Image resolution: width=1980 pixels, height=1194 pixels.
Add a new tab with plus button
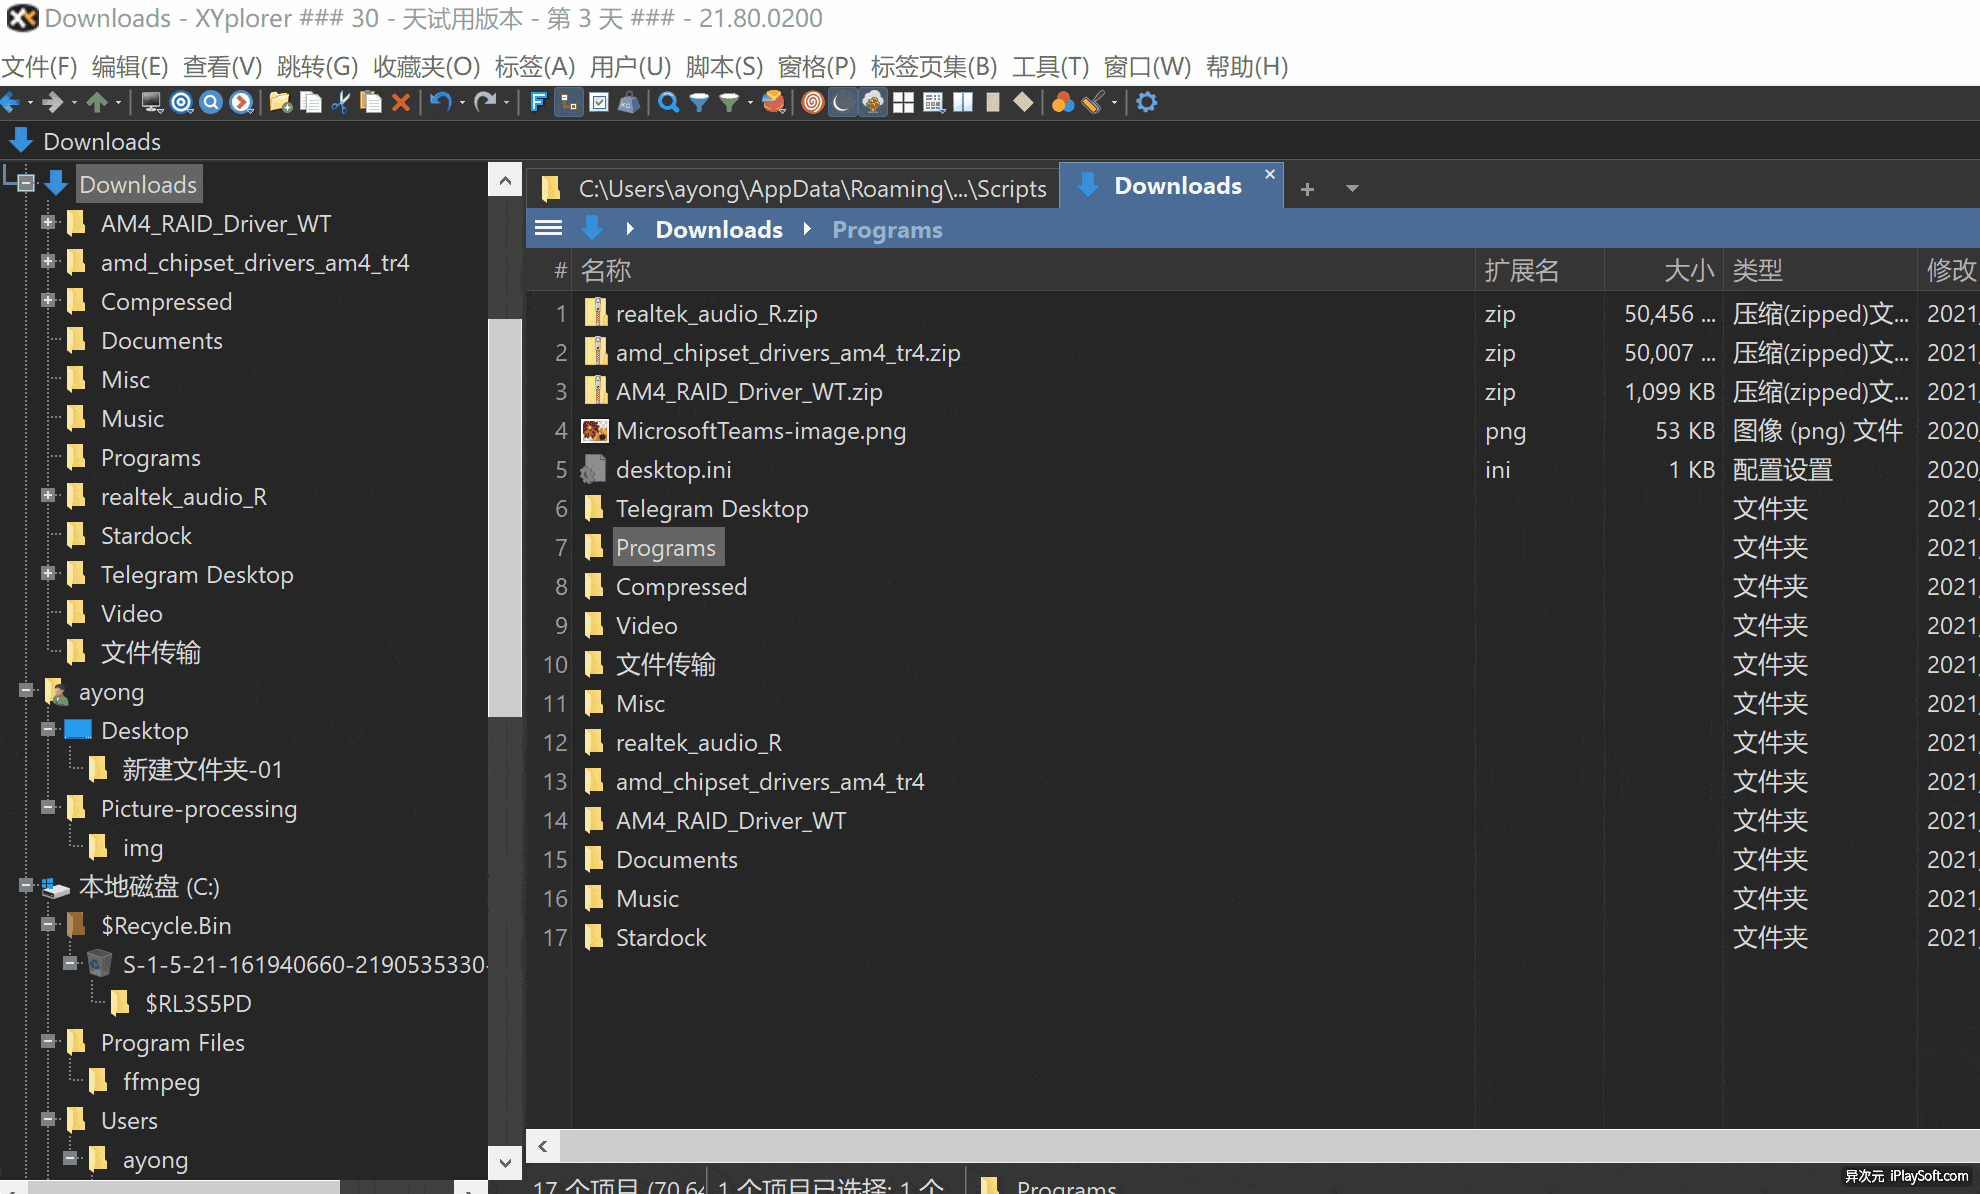click(1307, 188)
